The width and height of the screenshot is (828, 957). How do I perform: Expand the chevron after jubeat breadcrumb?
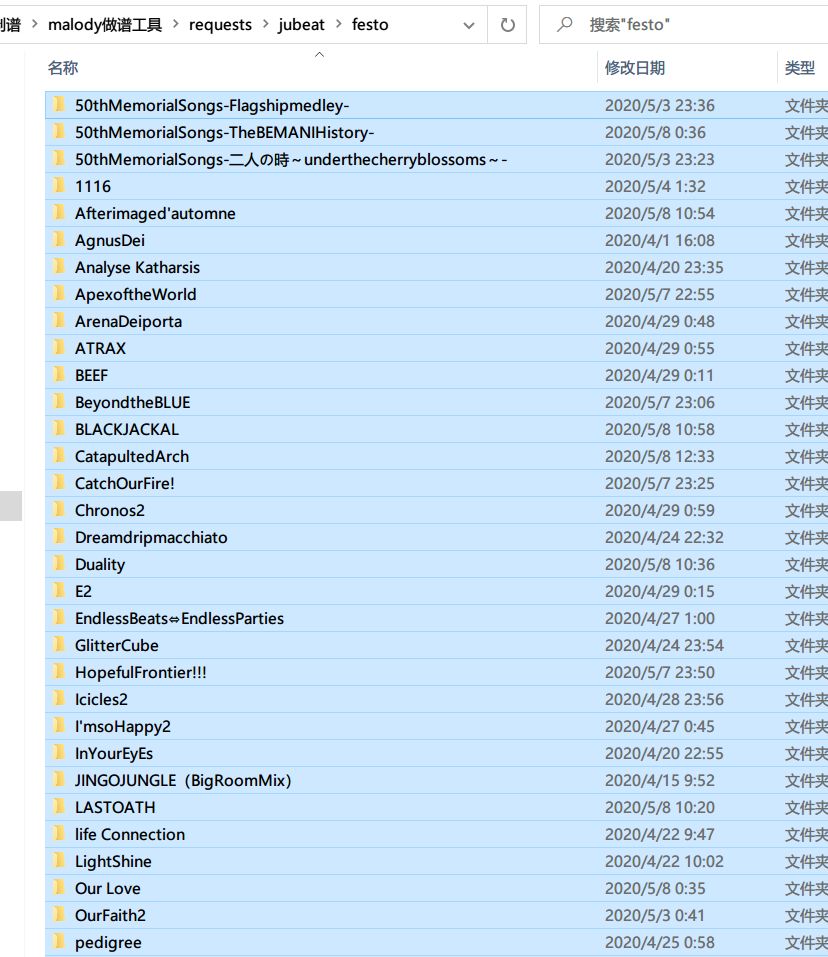point(339,24)
